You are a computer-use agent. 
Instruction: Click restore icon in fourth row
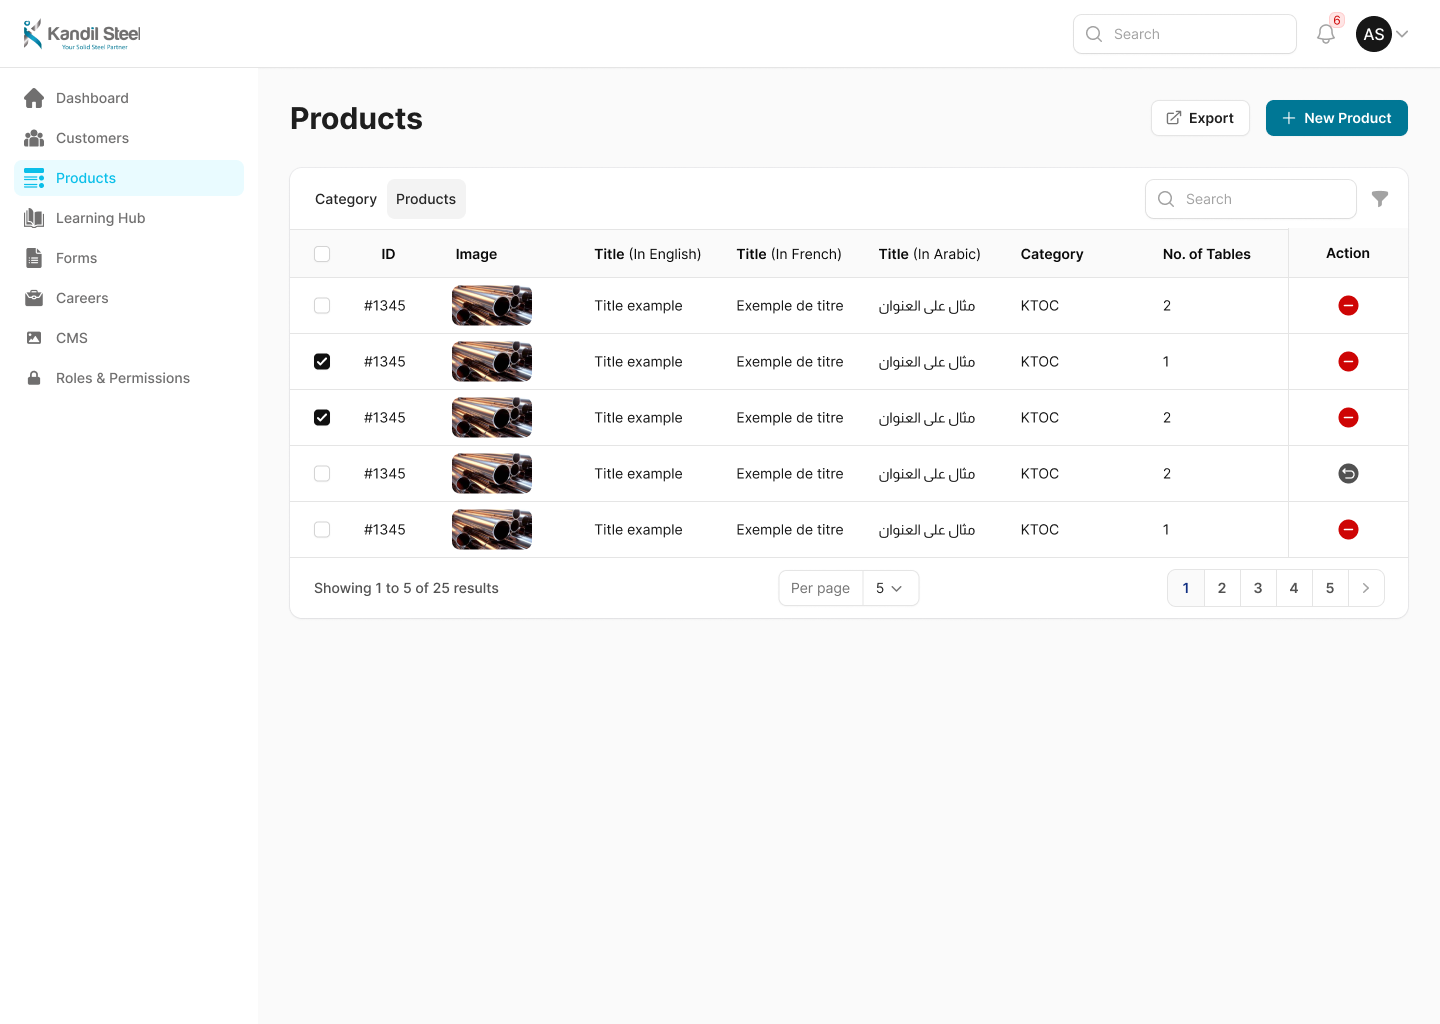(1348, 474)
